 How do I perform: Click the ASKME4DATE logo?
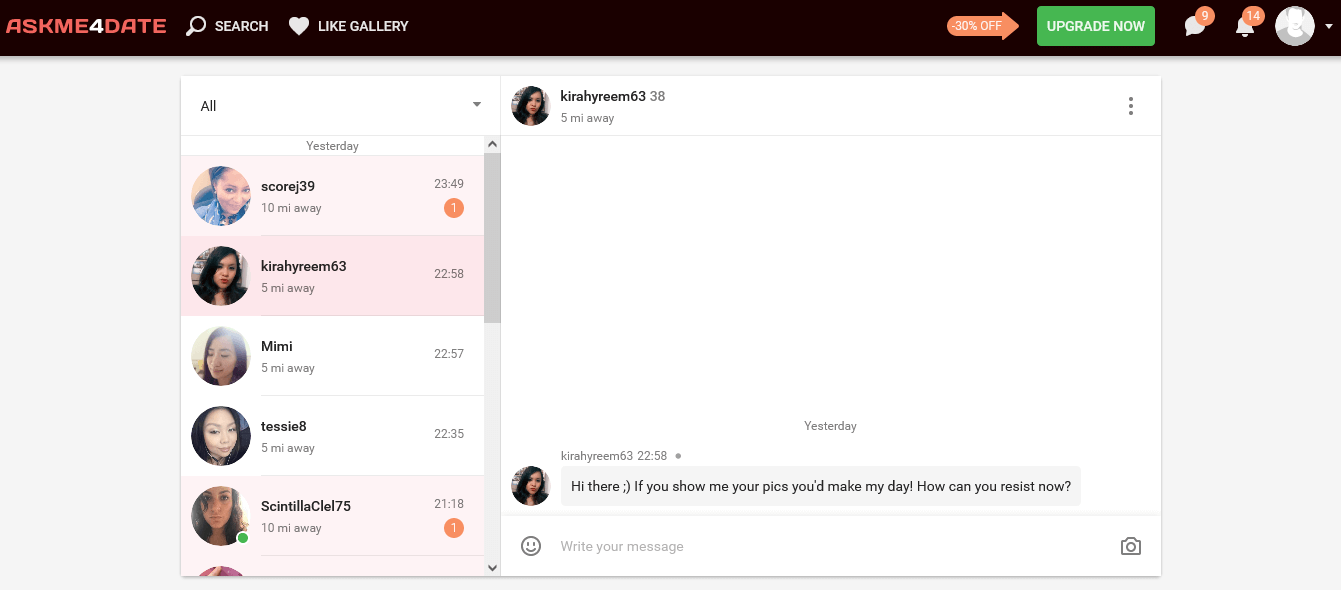point(86,26)
